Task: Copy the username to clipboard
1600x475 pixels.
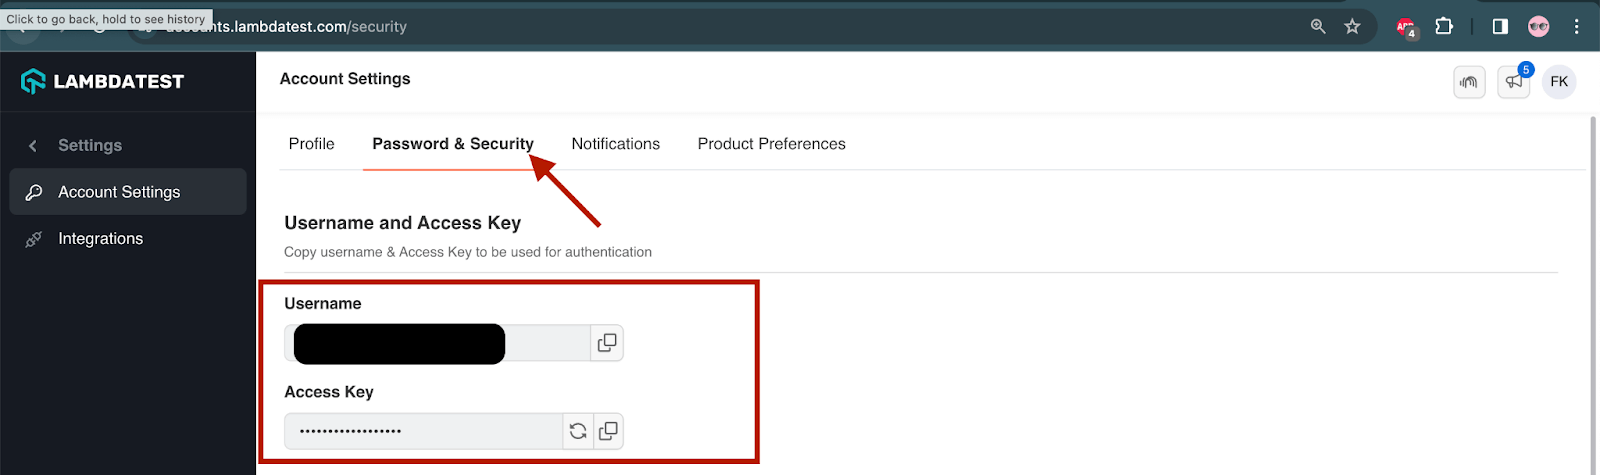Action: click(x=607, y=343)
